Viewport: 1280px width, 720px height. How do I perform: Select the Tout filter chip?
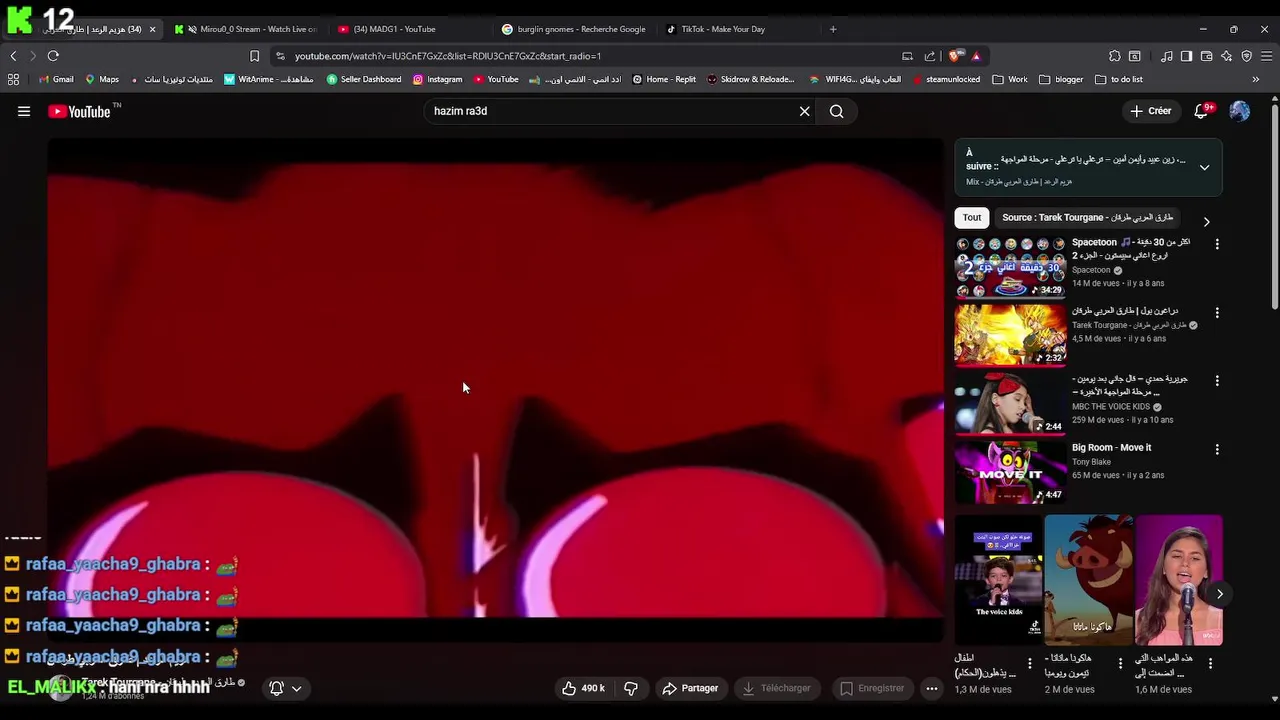pos(972,217)
